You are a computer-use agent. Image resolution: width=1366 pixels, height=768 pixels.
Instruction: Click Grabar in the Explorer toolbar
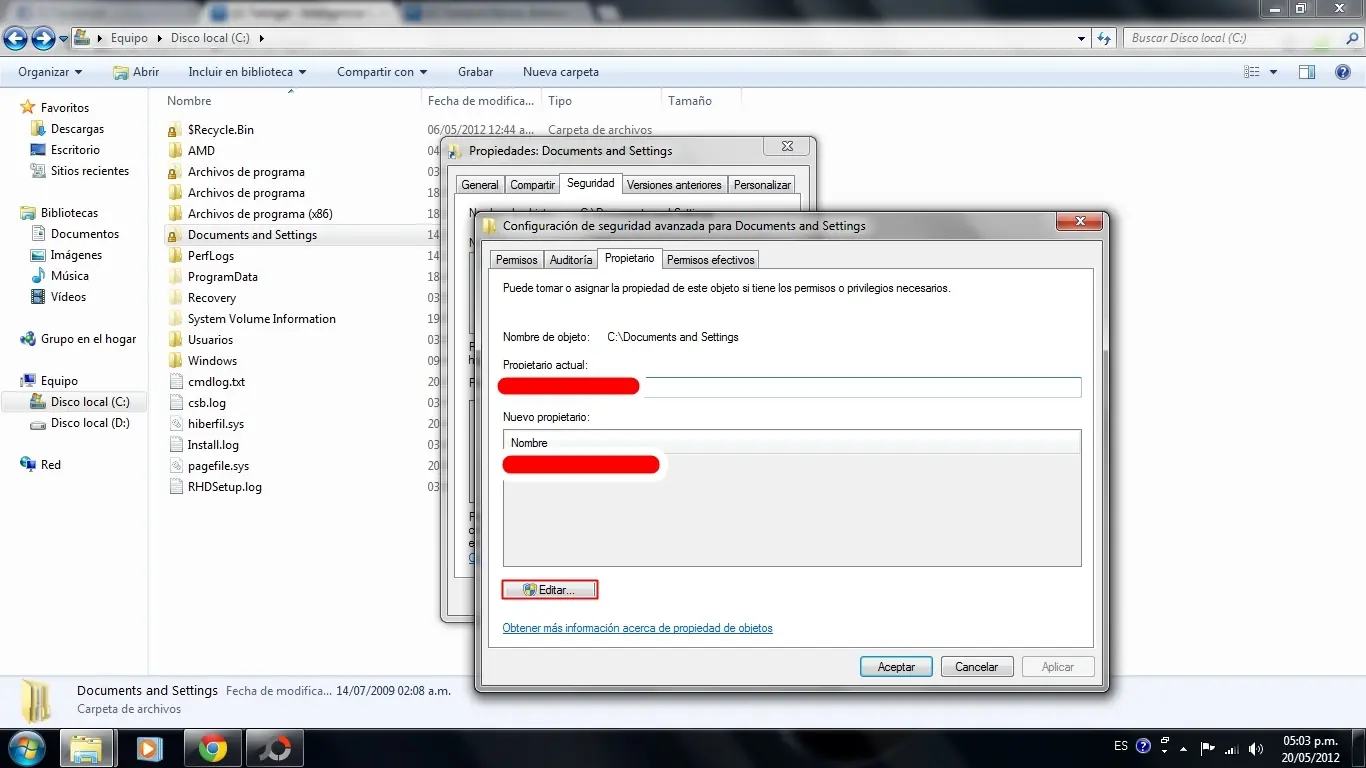(x=476, y=72)
